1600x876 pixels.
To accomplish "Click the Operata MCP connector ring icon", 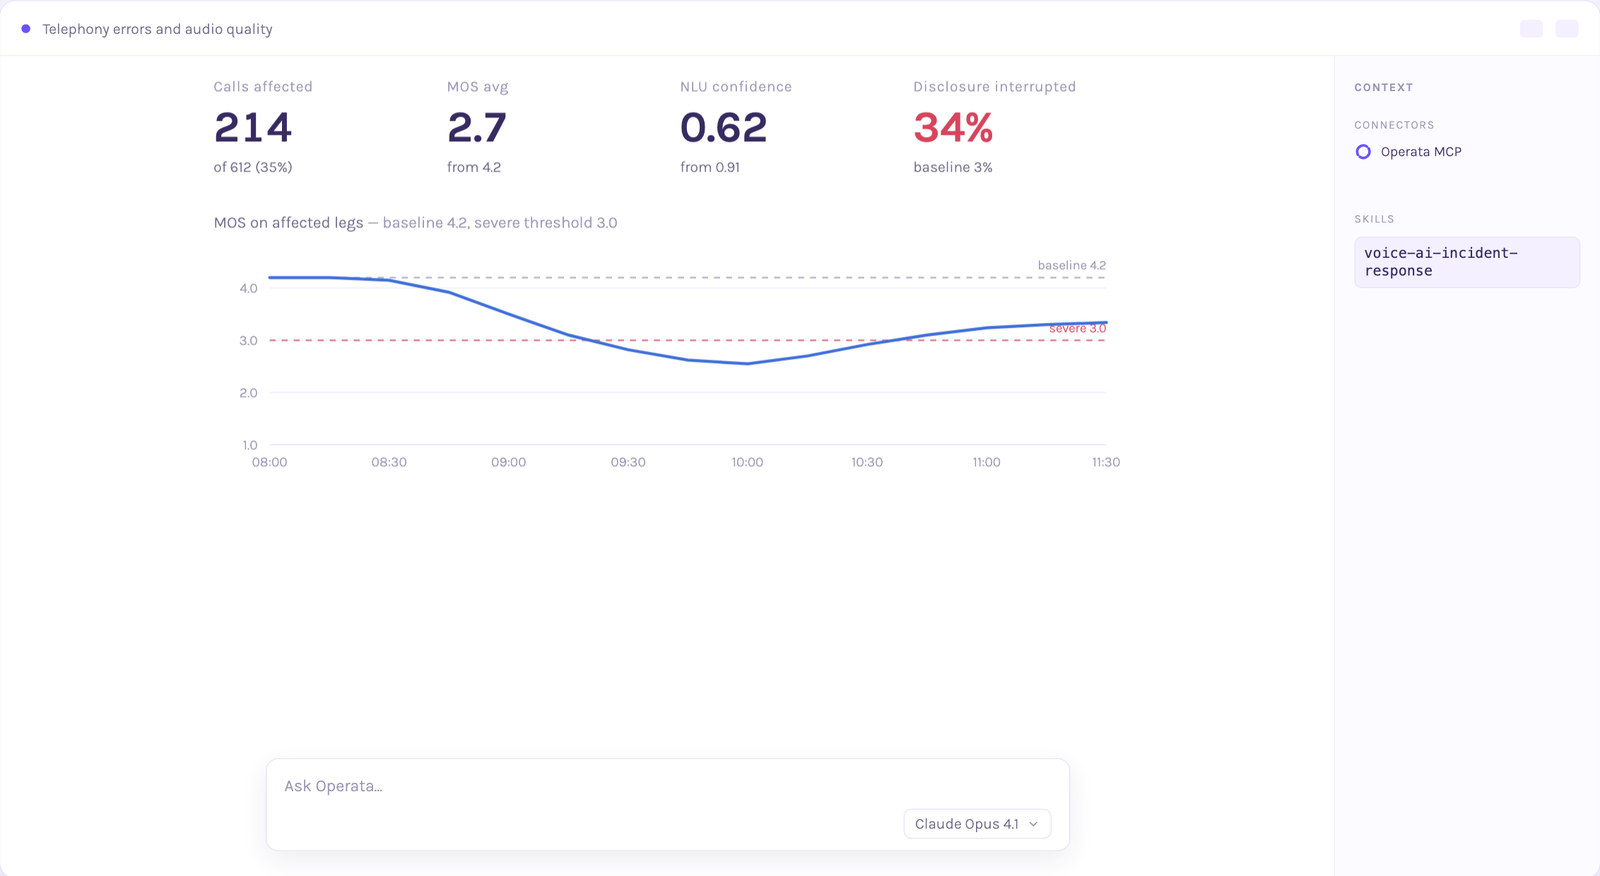I will click(1363, 152).
